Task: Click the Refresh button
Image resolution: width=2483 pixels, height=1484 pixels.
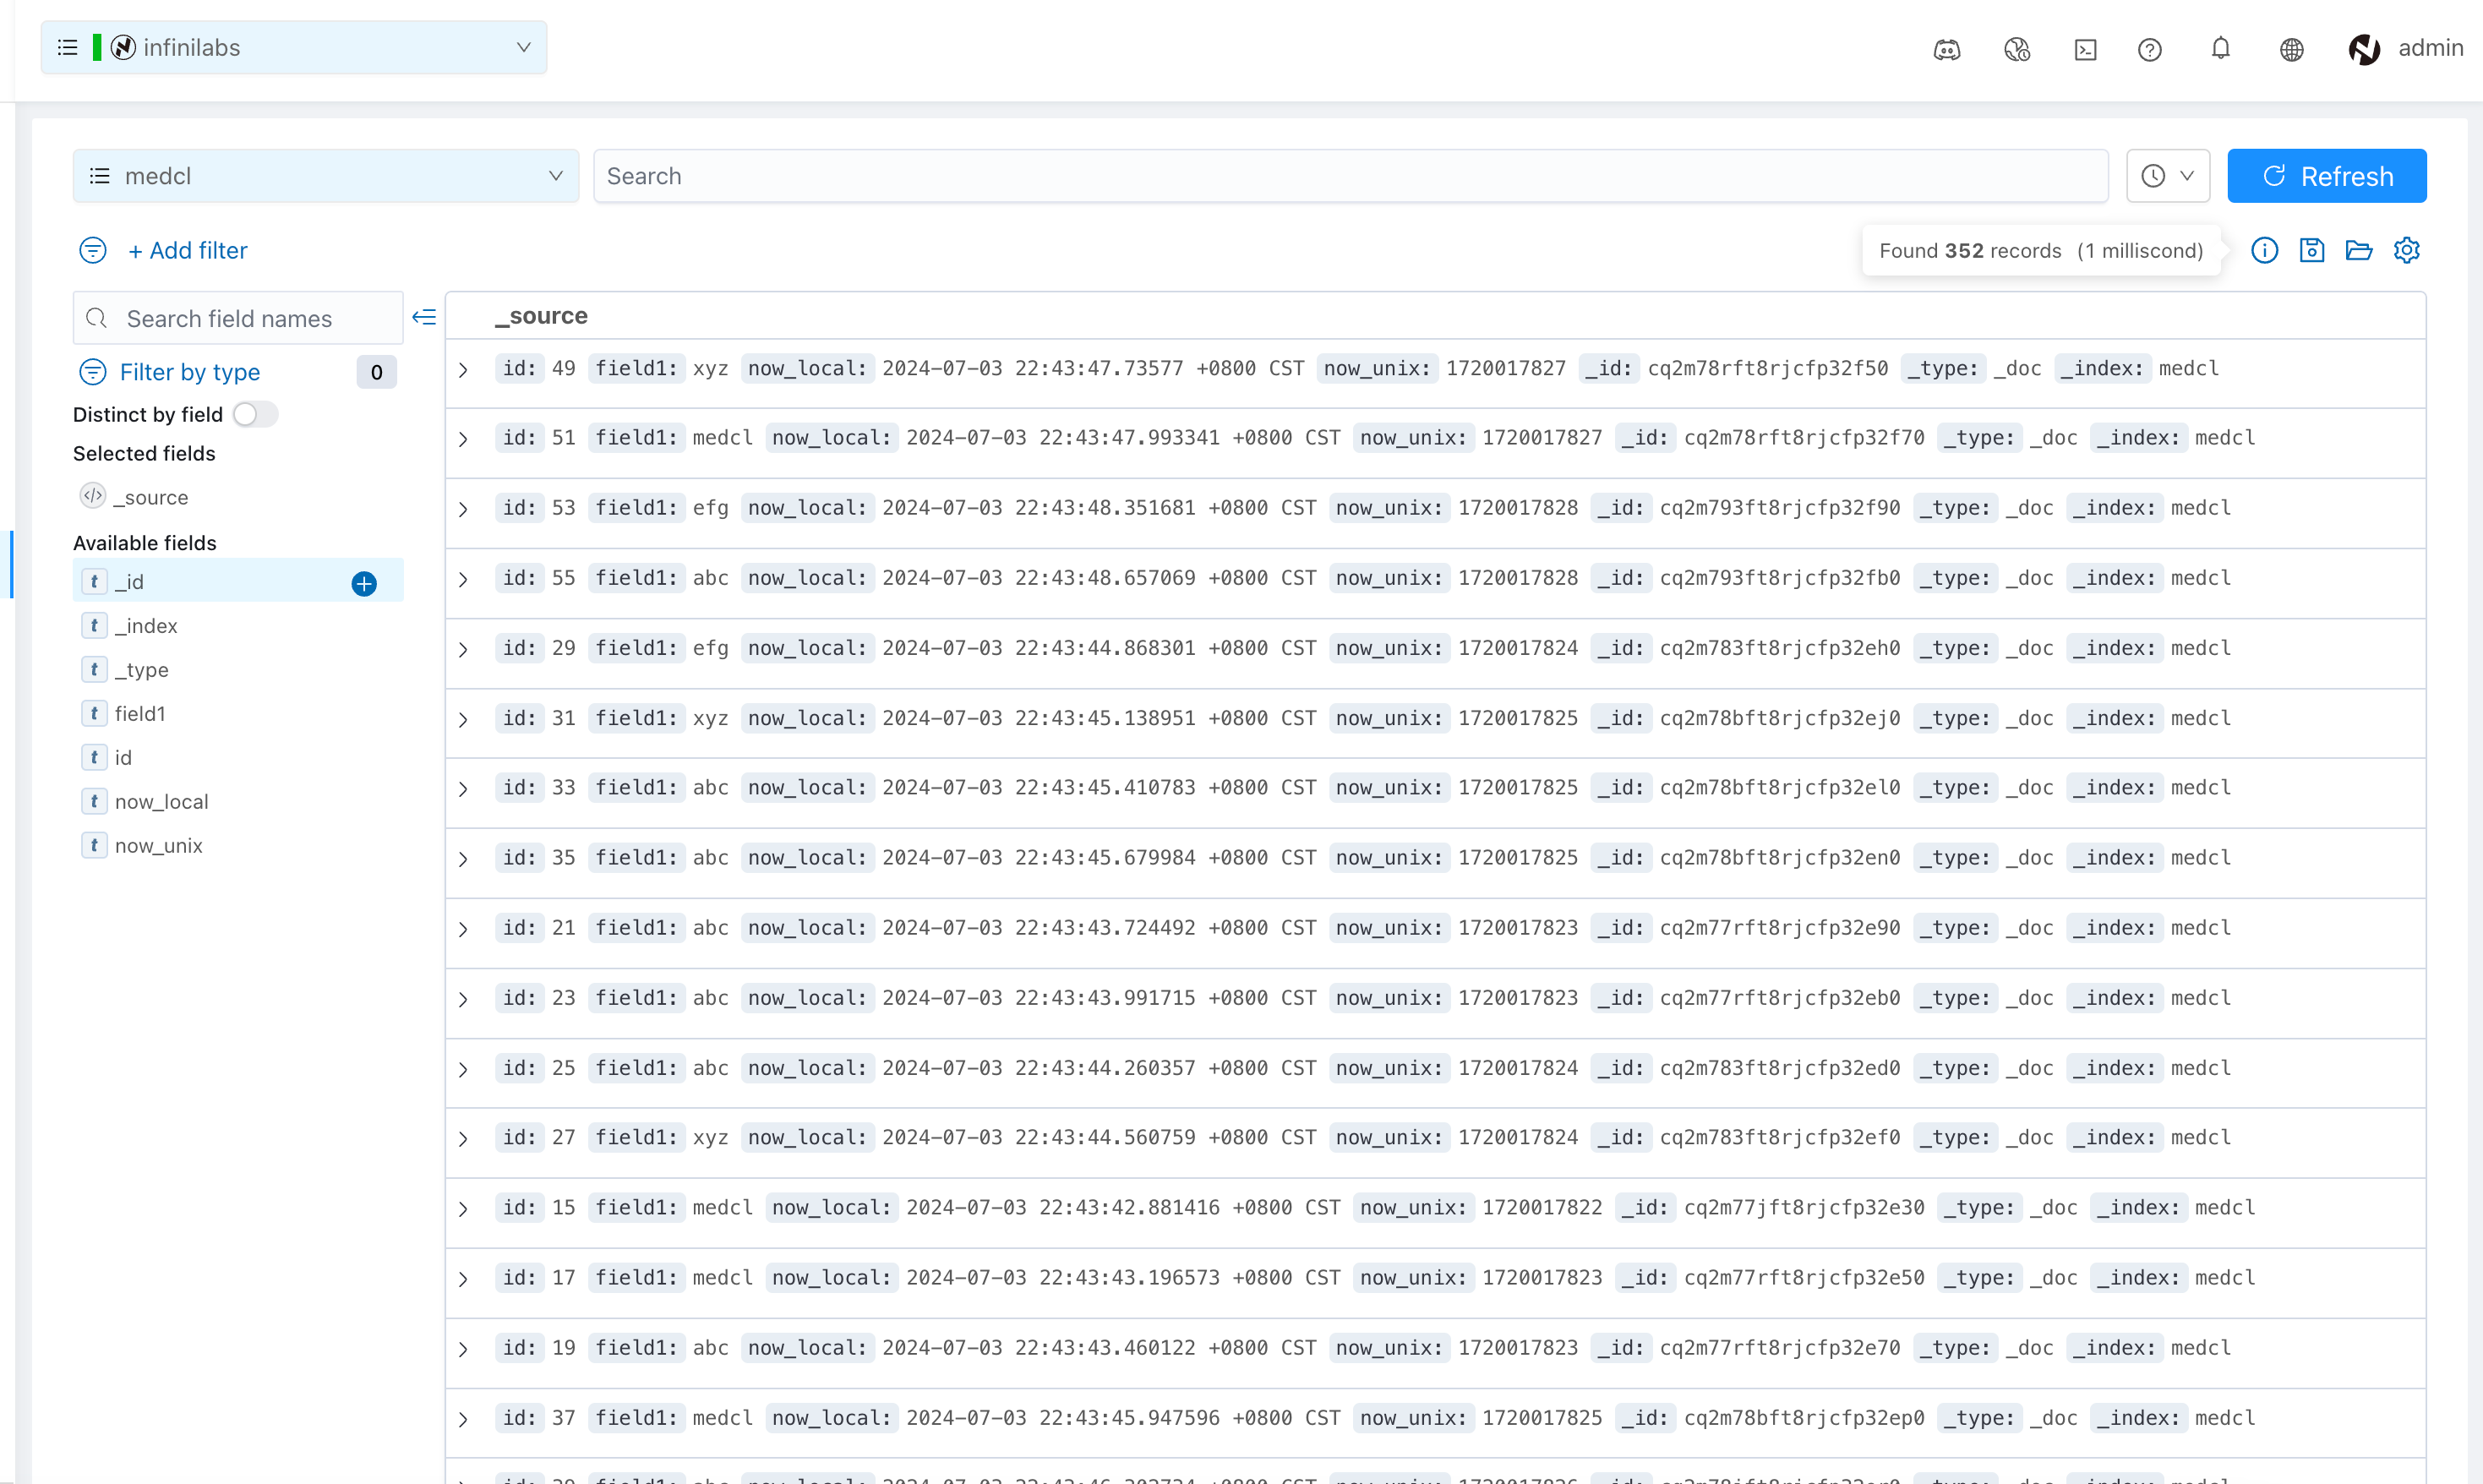Action: tap(2326, 176)
